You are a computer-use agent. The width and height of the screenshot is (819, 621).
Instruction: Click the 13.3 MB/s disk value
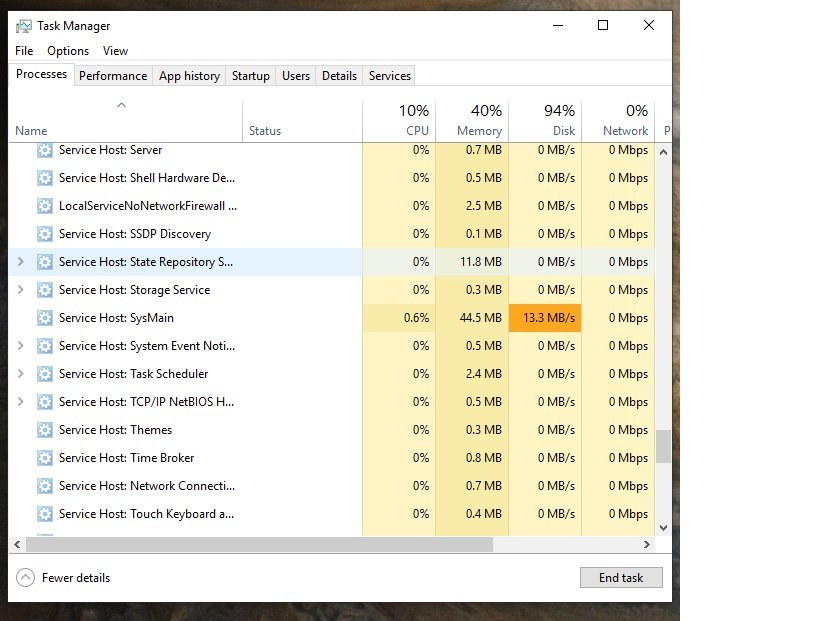[549, 318]
